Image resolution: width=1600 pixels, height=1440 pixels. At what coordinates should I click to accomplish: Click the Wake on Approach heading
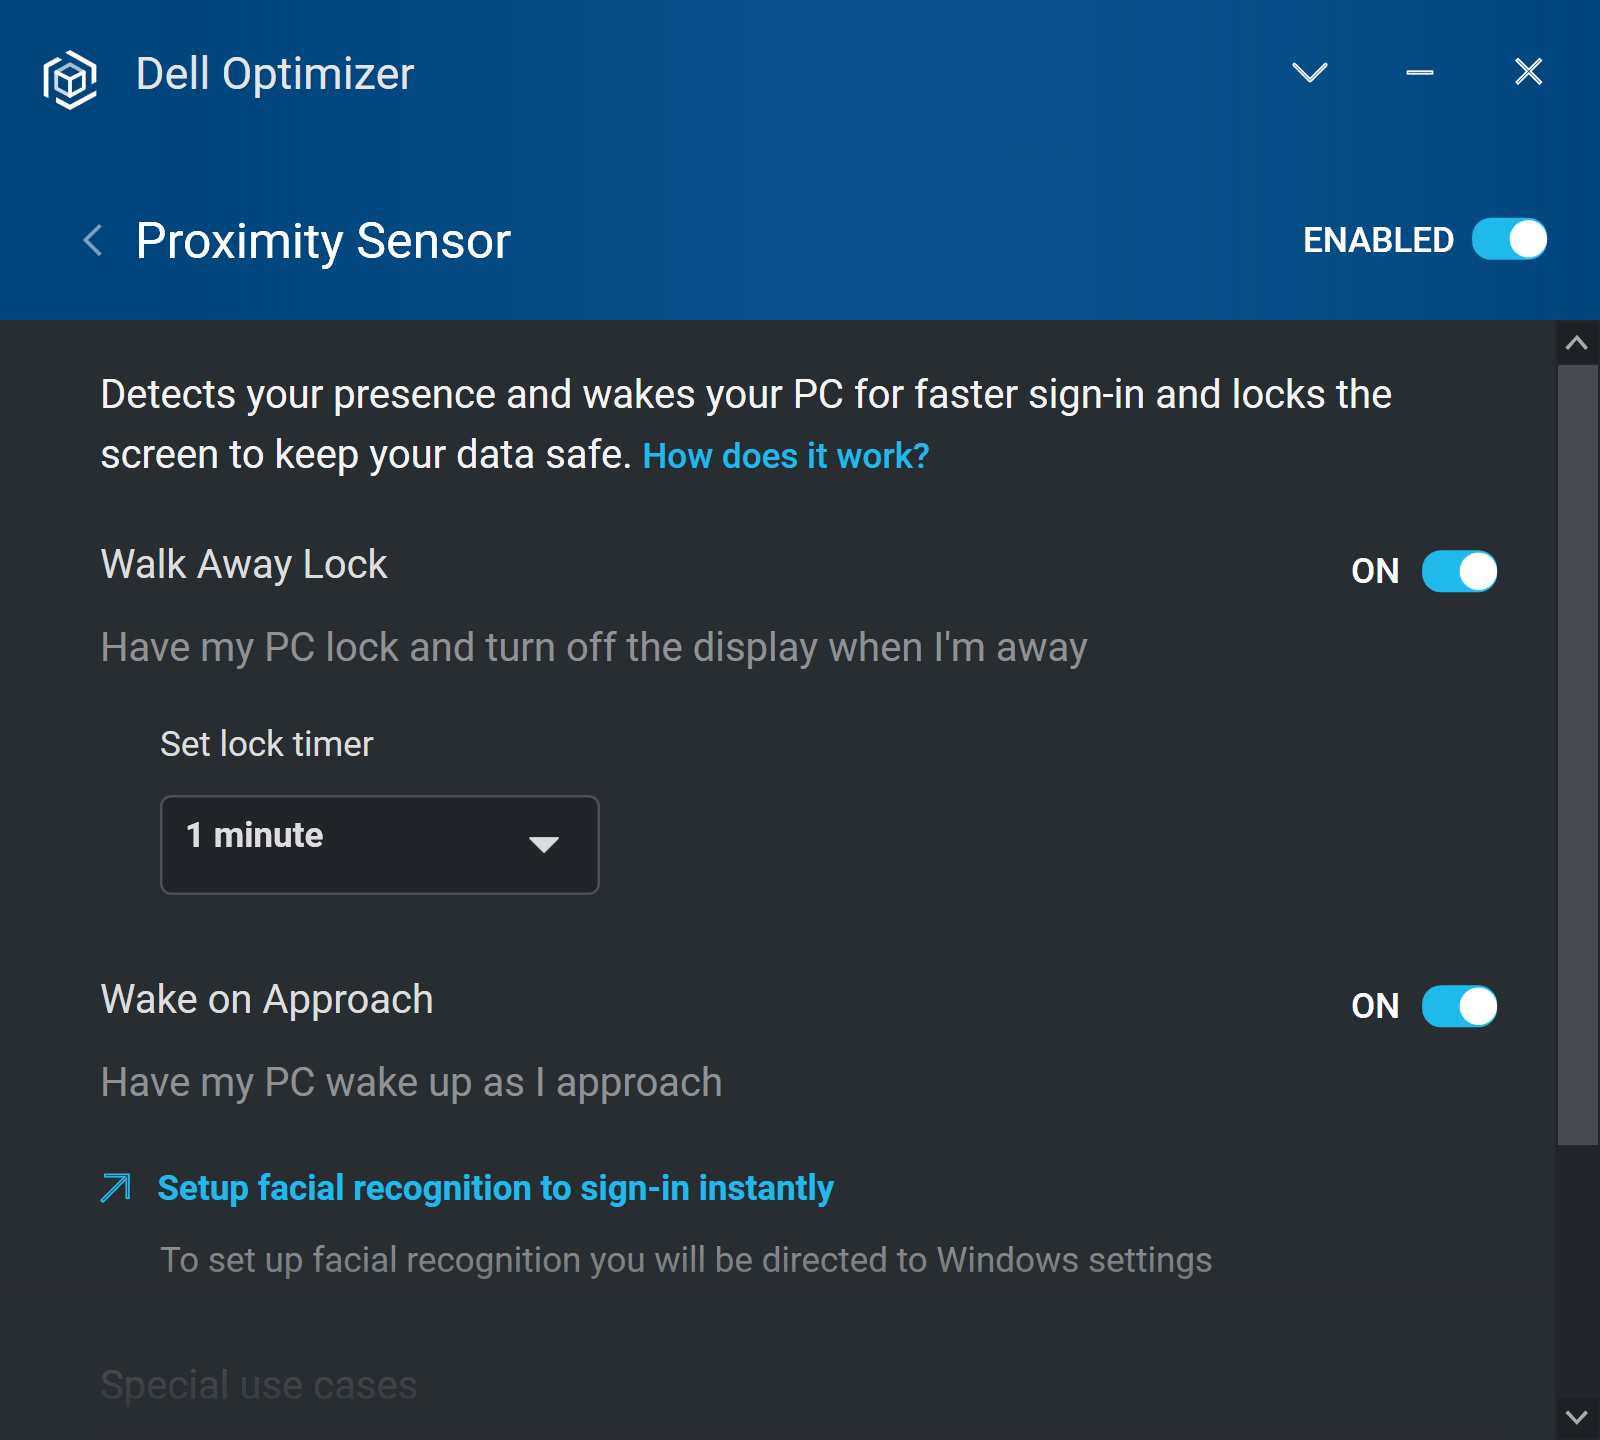[267, 1000]
